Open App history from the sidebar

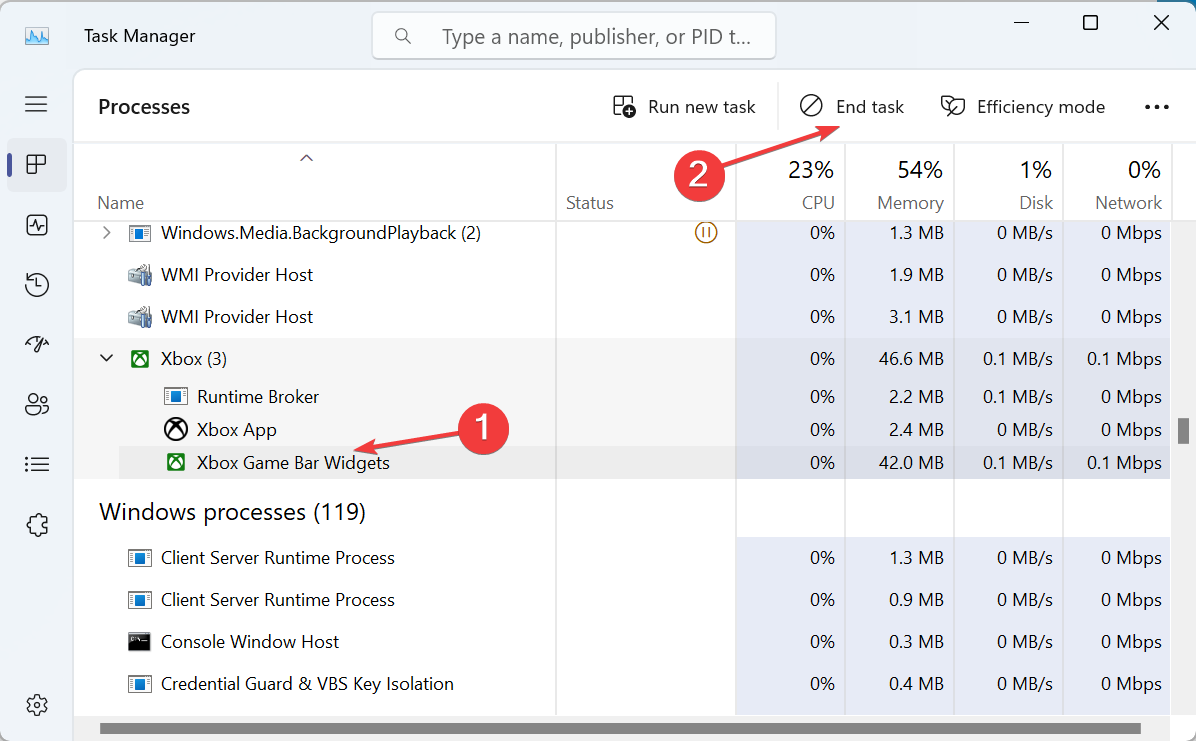tap(37, 285)
